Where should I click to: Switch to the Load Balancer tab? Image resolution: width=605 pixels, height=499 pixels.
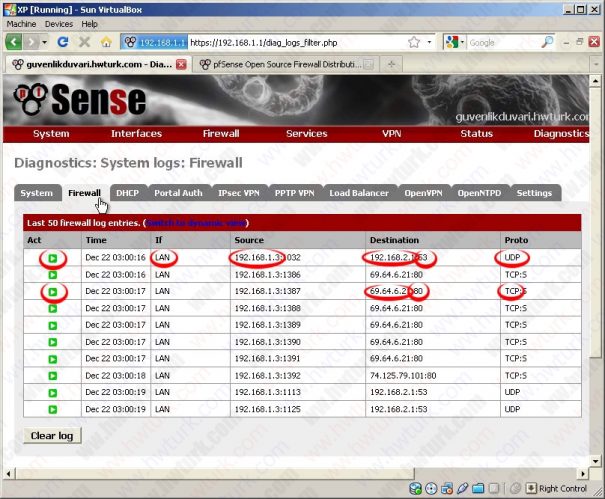pyautogui.click(x=359, y=193)
